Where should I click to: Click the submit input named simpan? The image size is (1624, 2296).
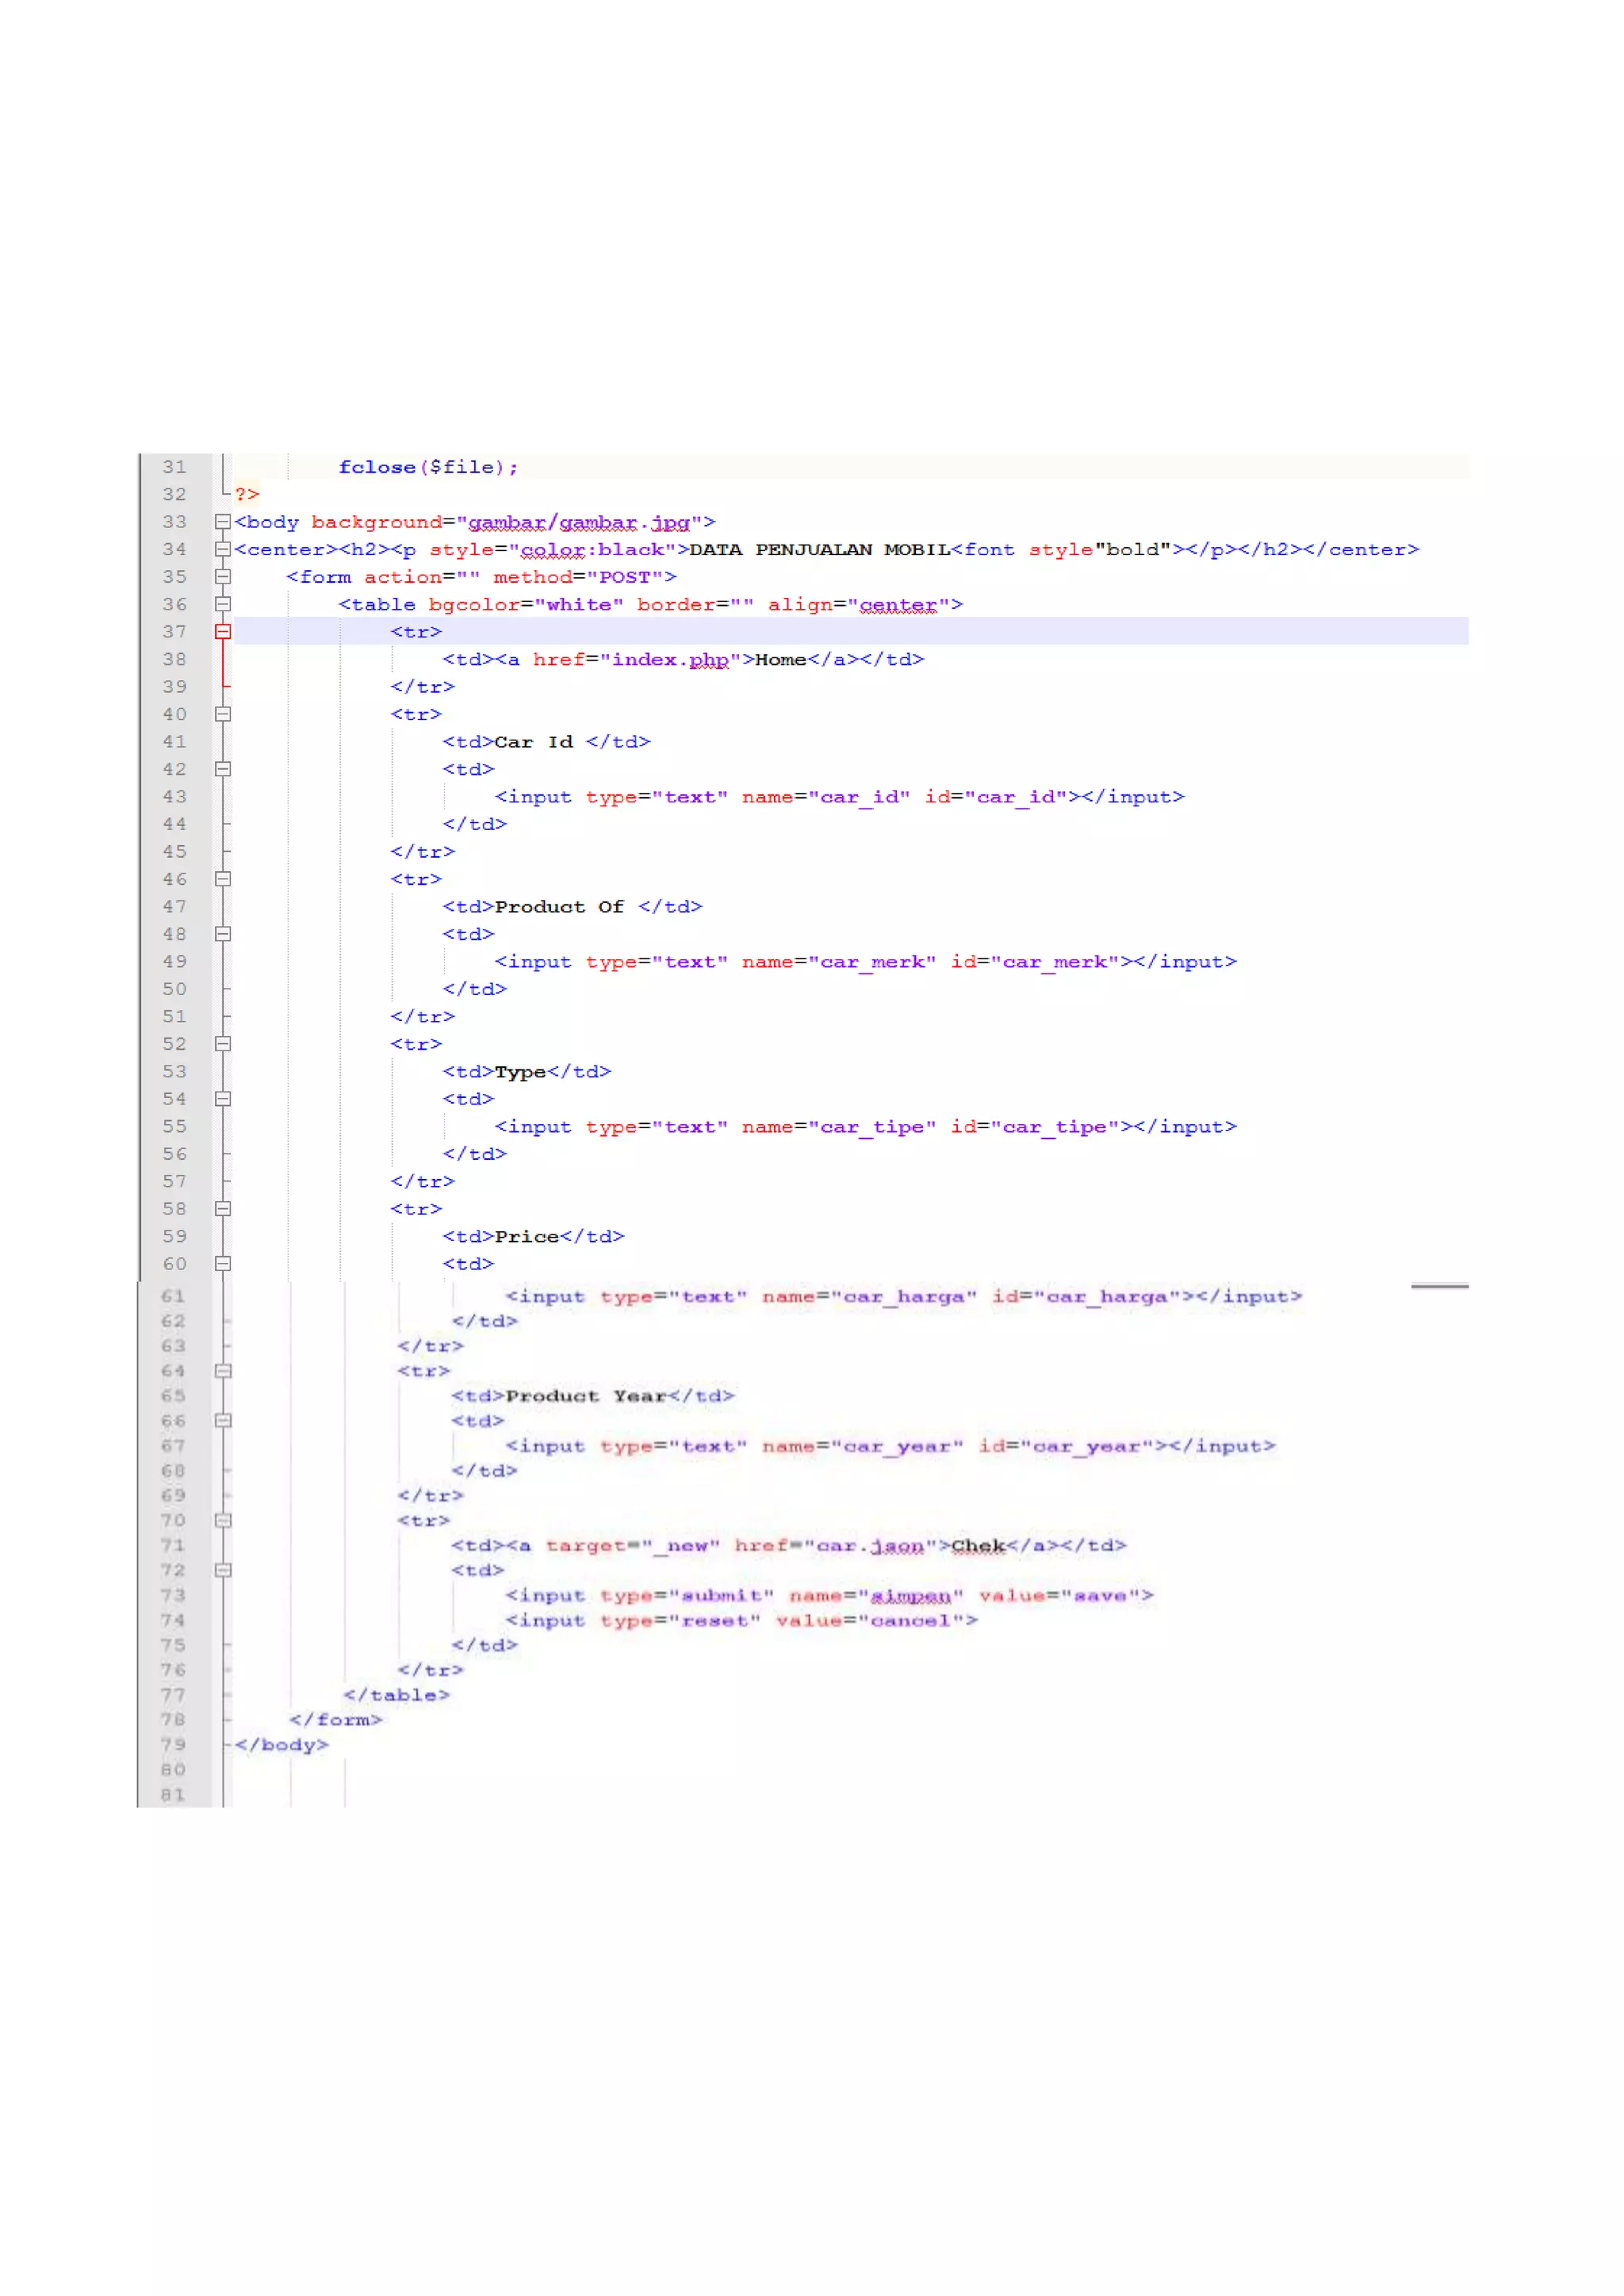pos(830,1596)
